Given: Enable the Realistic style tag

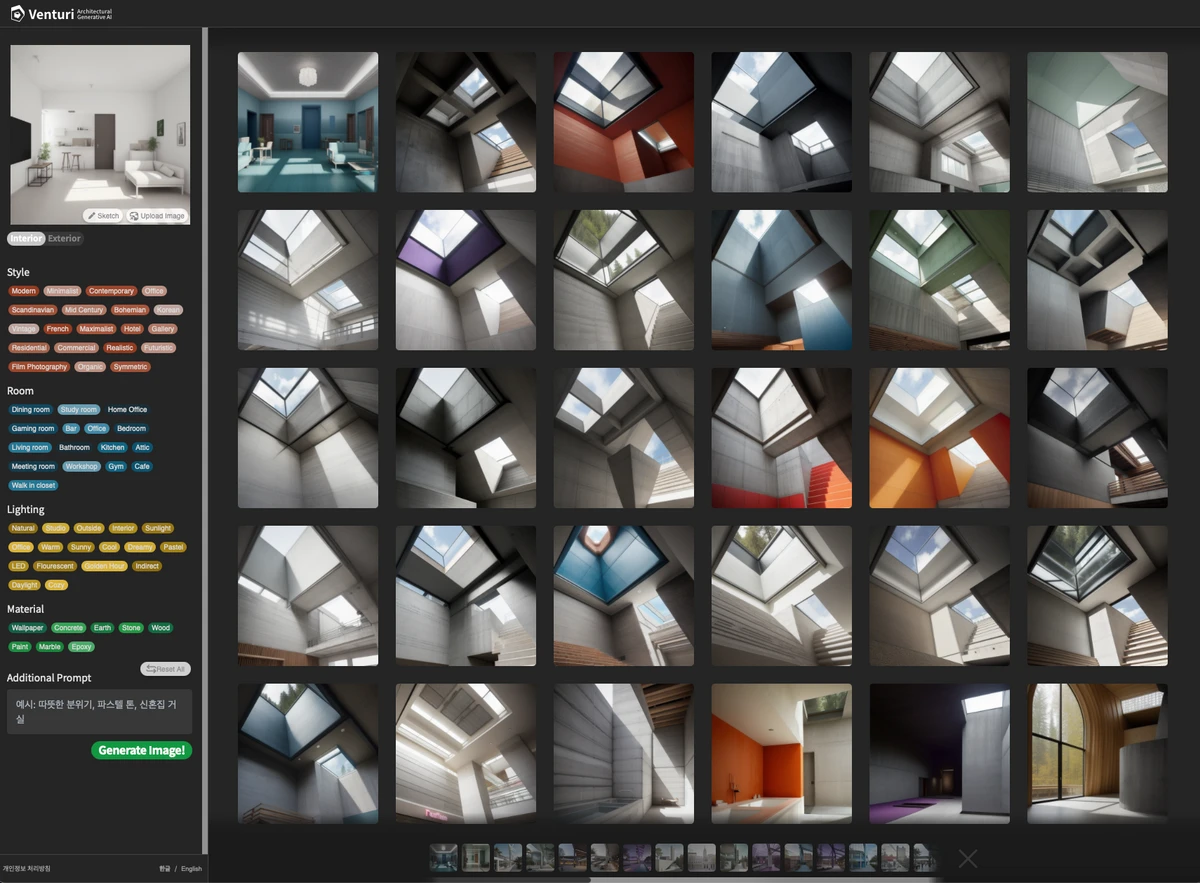Looking at the screenshot, I should tap(120, 348).
